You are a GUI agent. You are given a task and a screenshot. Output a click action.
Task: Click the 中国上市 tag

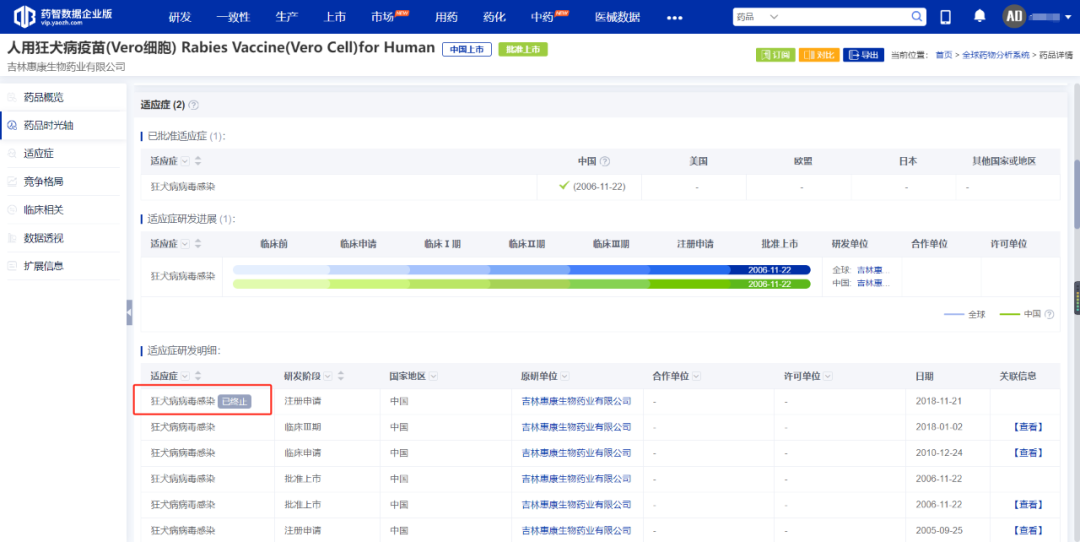click(x=467, y=50)
